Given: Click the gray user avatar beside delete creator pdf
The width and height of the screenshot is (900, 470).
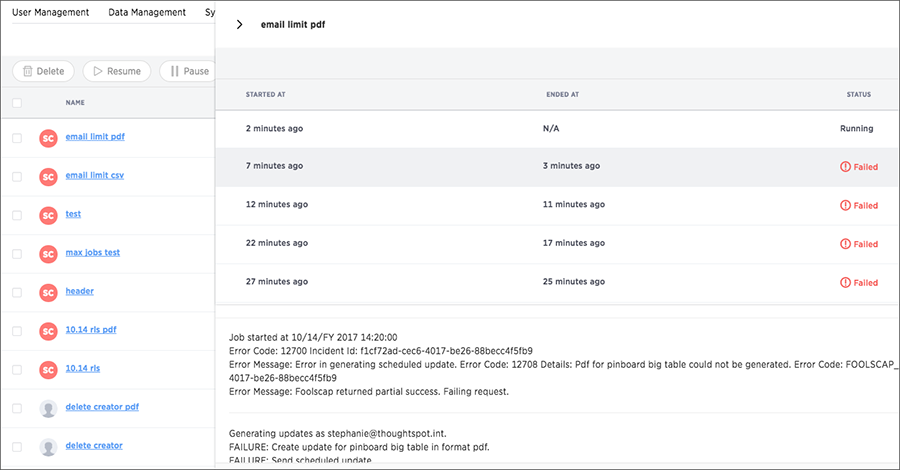Looking at the screenshot, I should 48,409.
